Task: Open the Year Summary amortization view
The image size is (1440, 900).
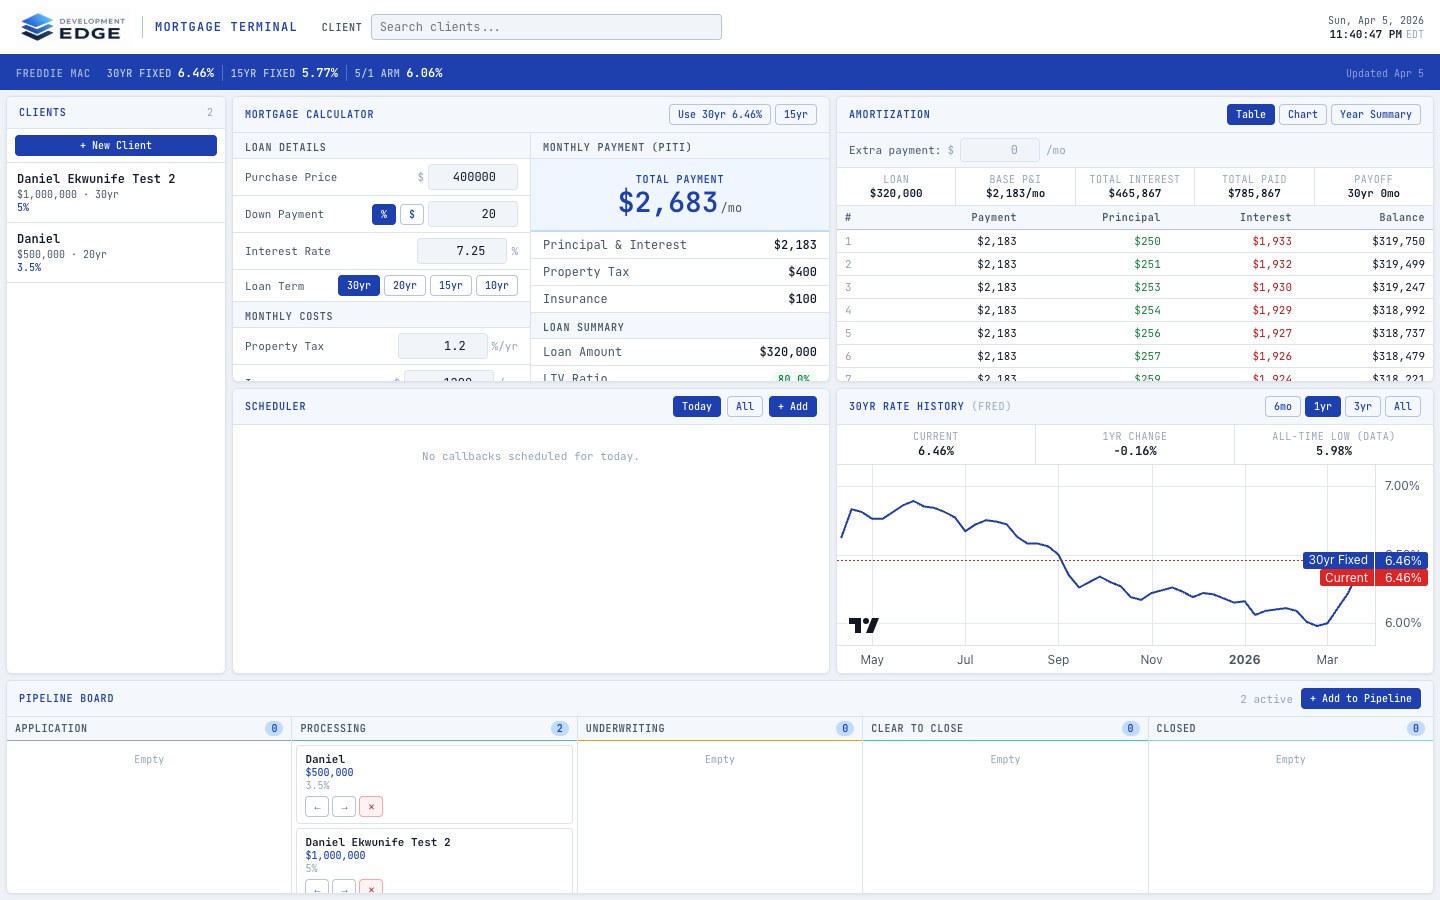Action: pyautogui.click(x=1375, y=114)
